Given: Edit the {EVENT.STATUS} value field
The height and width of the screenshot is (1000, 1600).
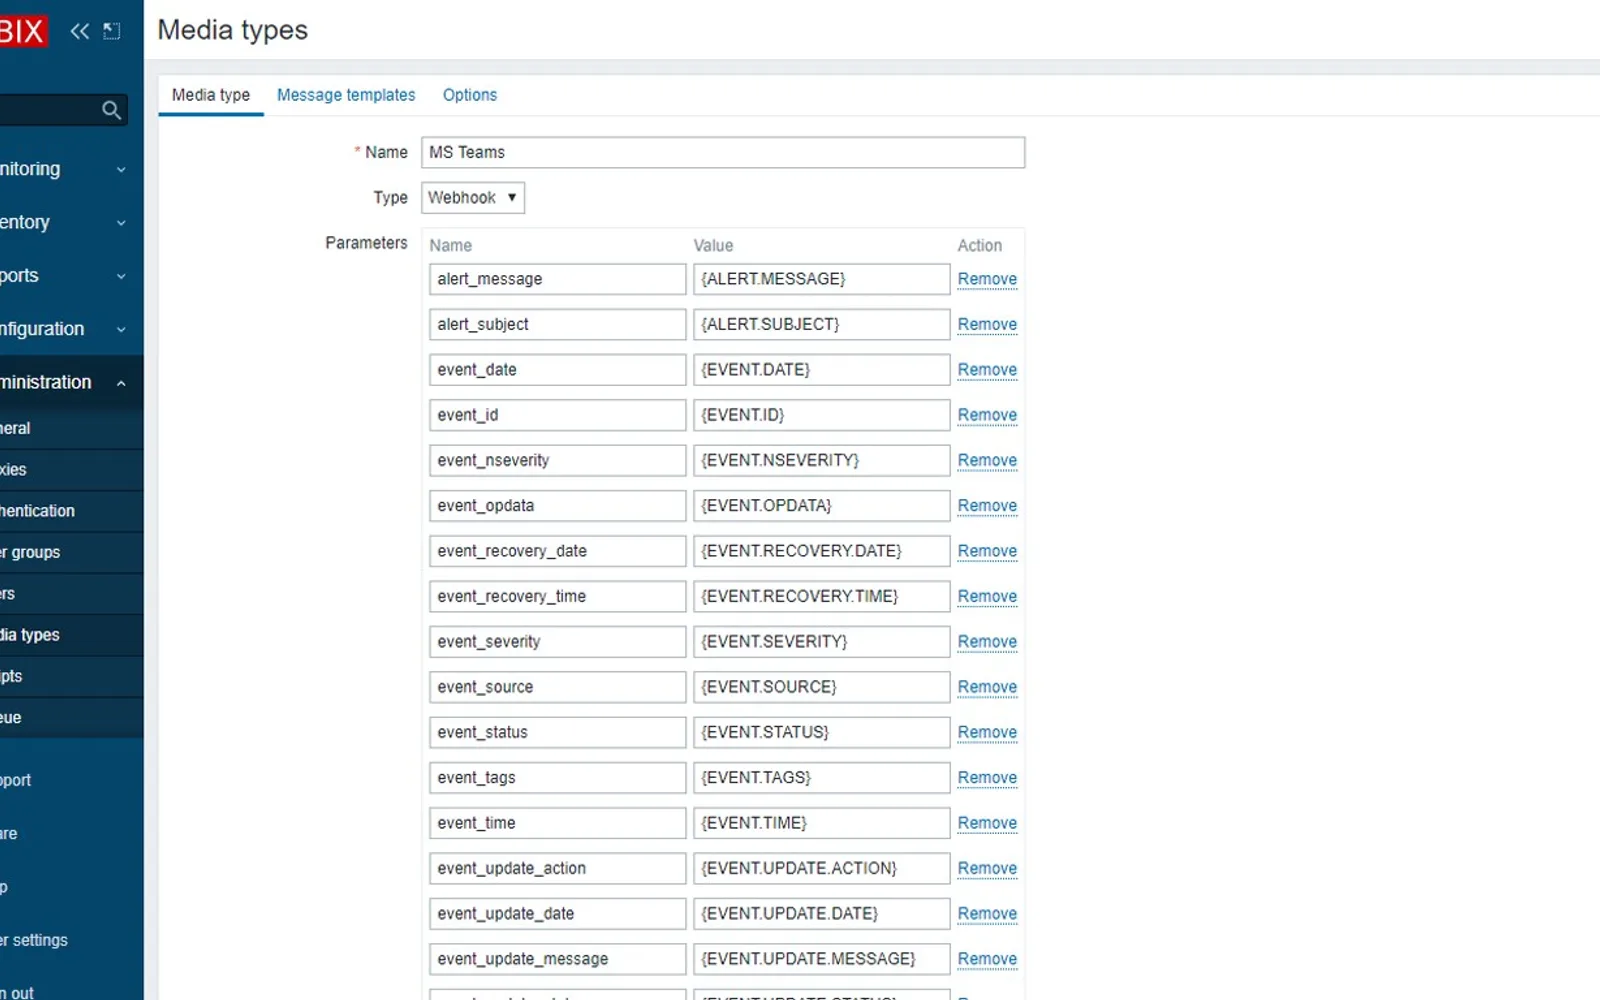Looking at the screenshot, I should point(822,732).
